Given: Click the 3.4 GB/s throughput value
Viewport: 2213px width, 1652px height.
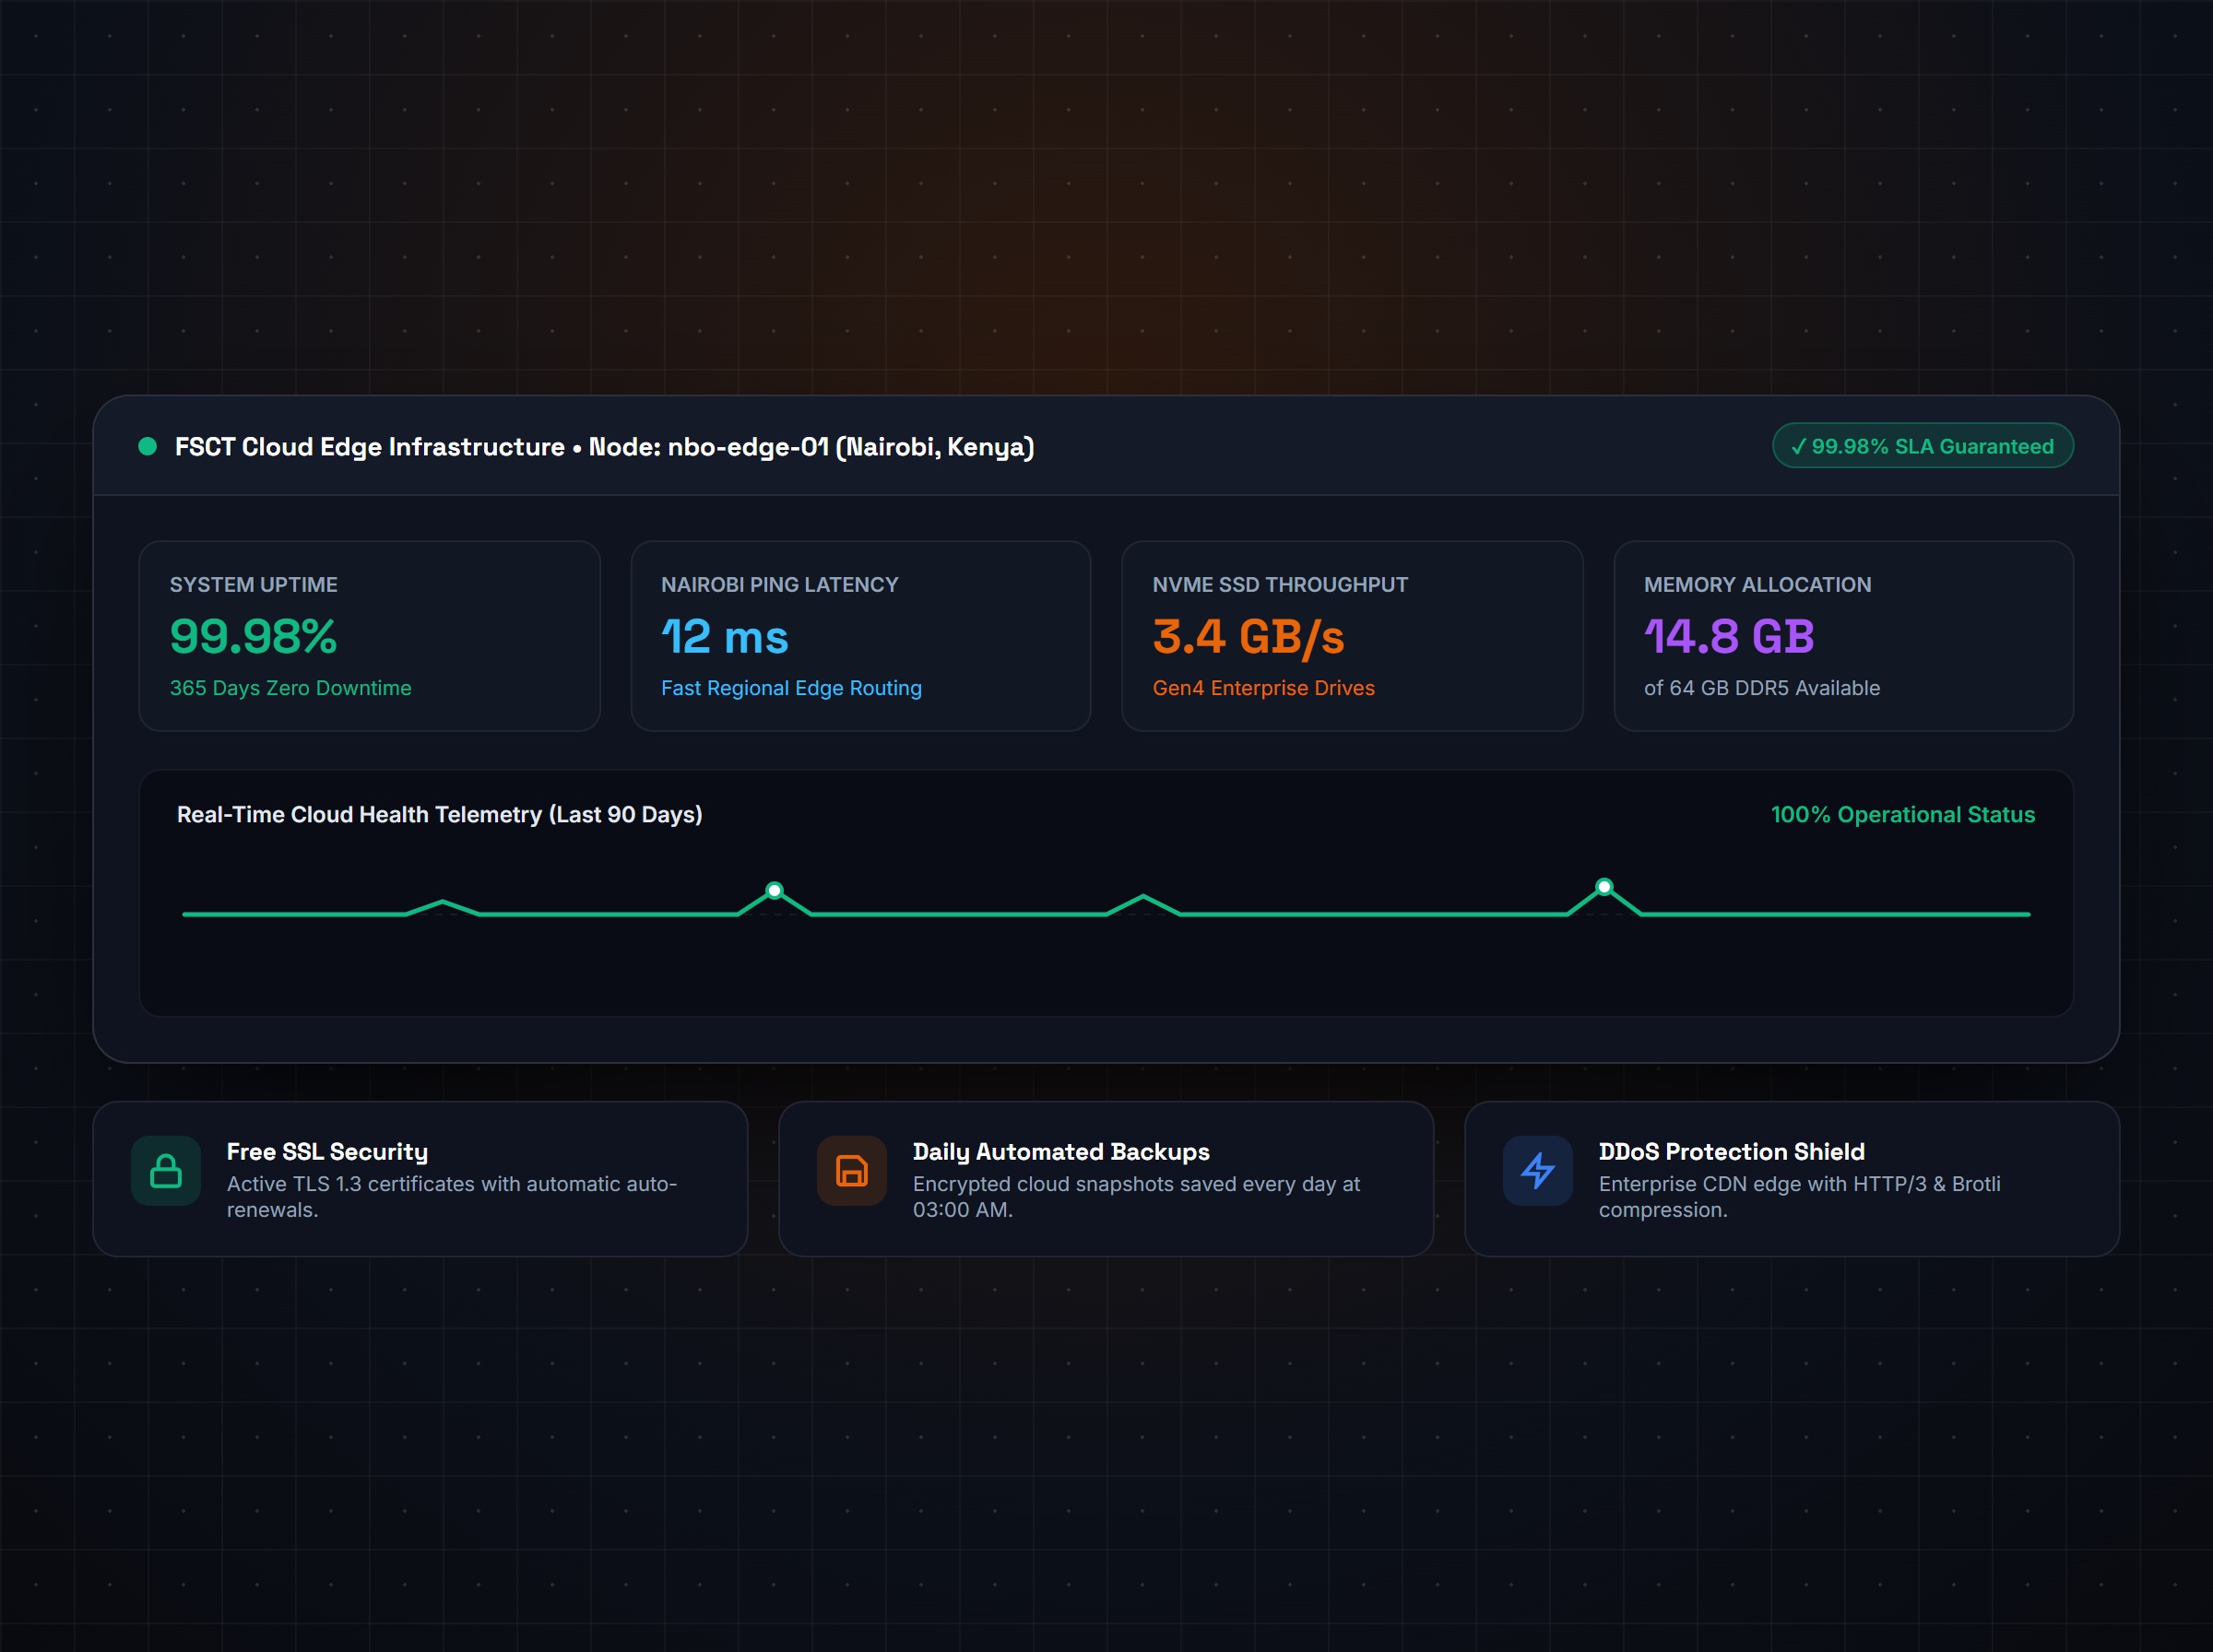Looking at the screenshot, I should tap(1248, 638).
